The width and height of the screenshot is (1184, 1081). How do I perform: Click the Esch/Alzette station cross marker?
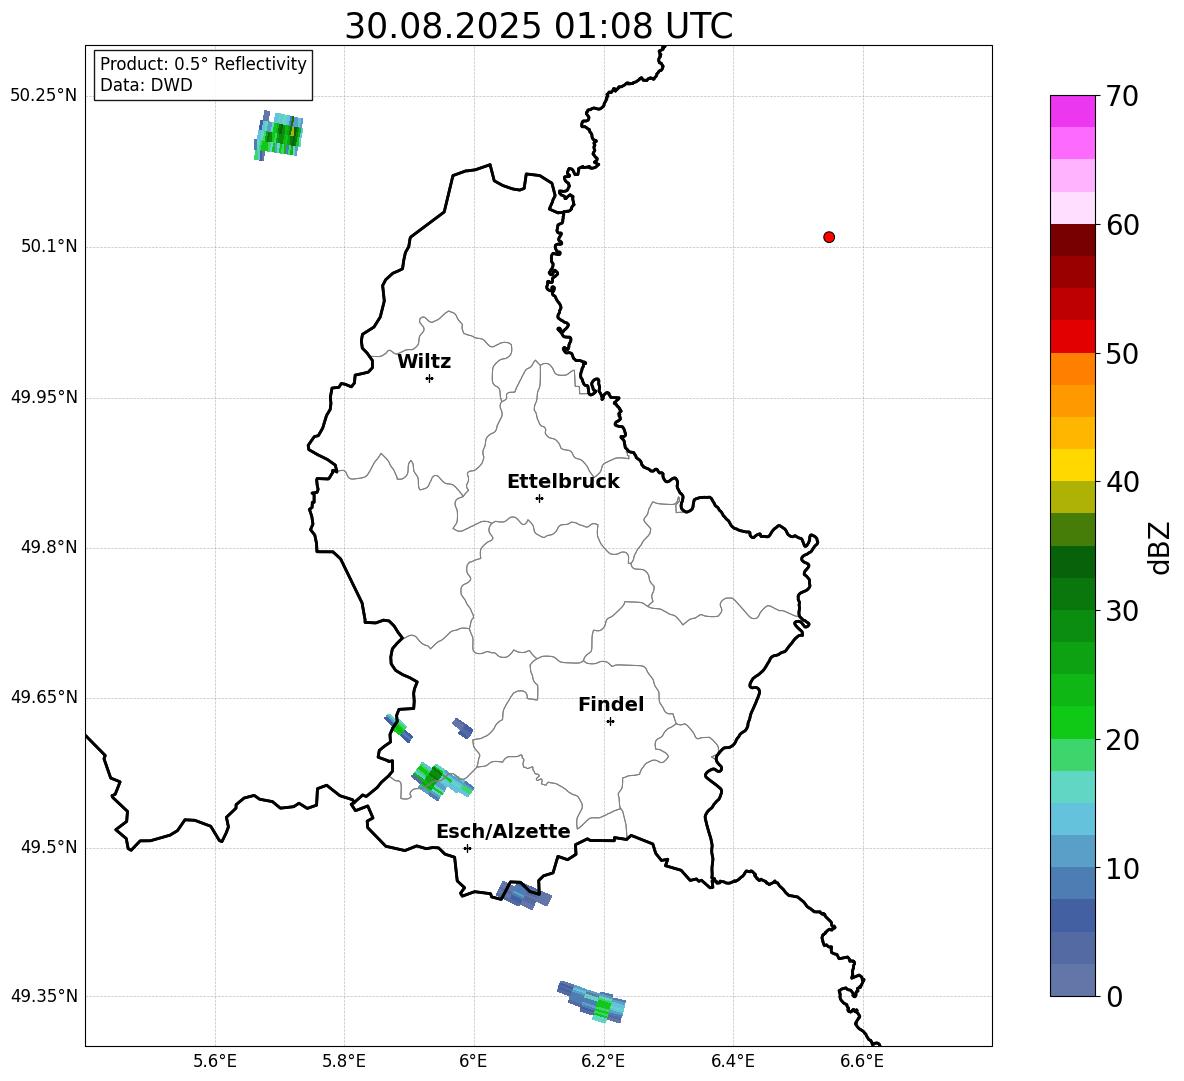pos(467,848)
